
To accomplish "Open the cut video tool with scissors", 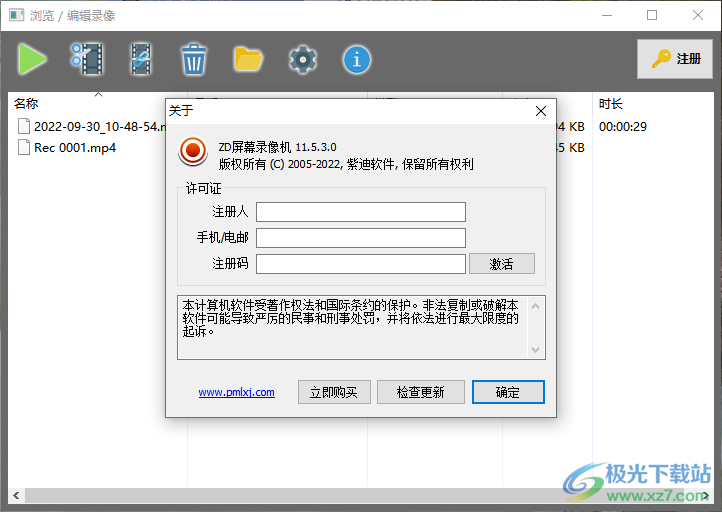I will coord(87,59).
